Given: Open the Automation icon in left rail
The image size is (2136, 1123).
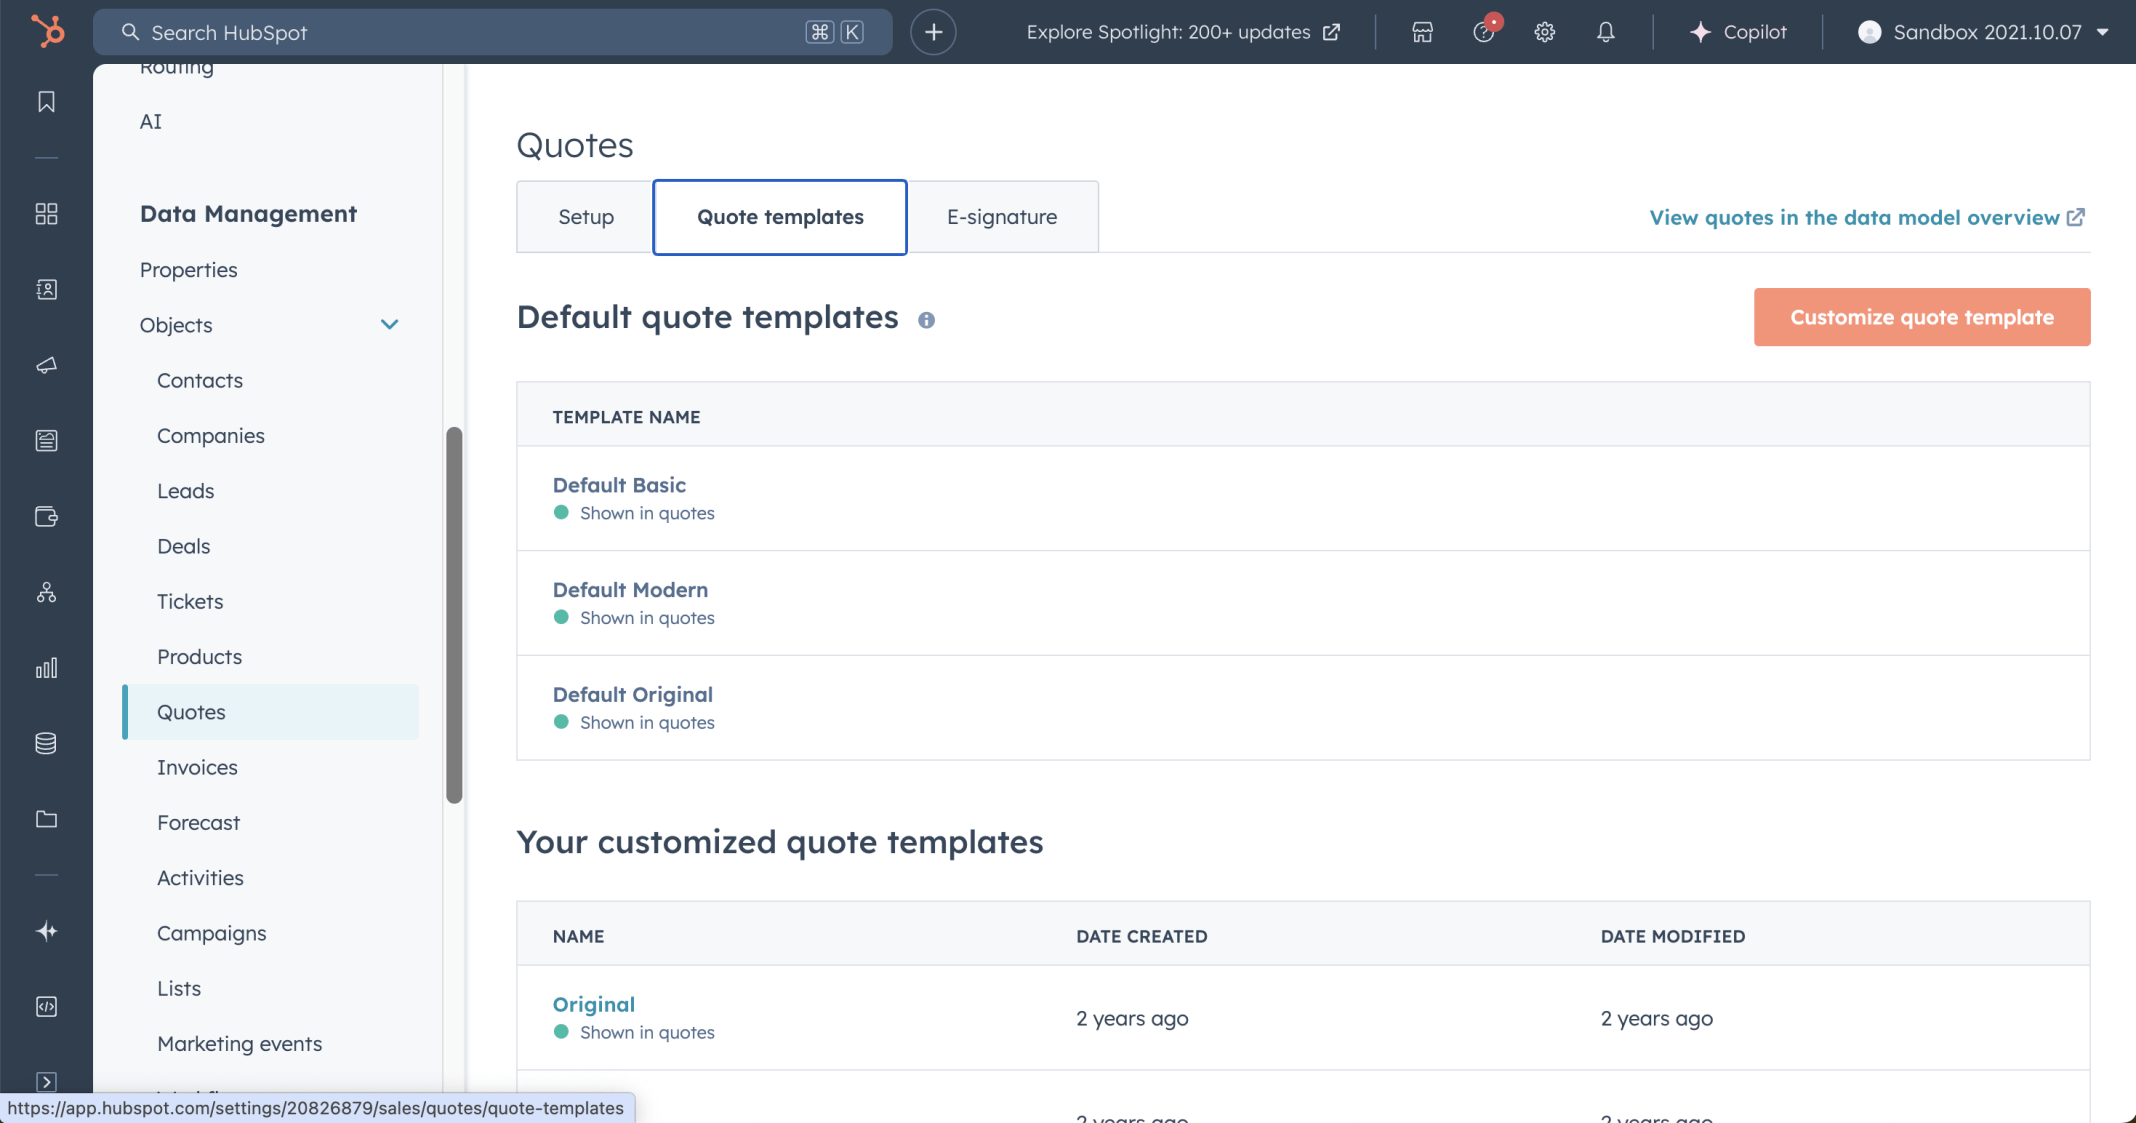Looking at the screenshot, I should click(x=46, y=592).
